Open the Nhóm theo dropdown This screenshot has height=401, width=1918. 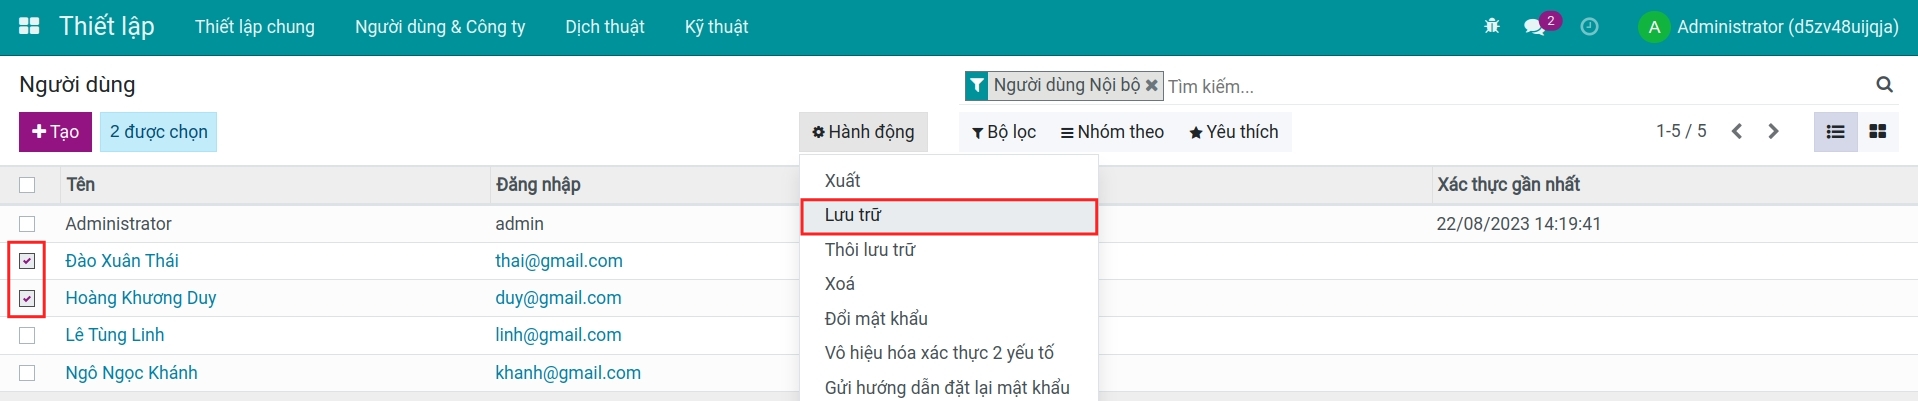(x=1112, y=132)
